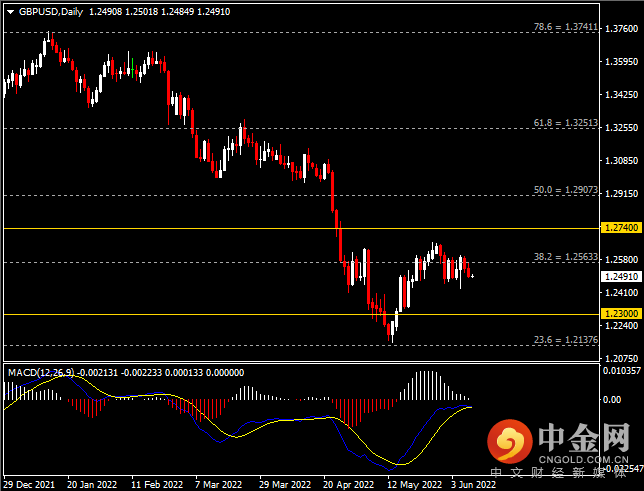The height and width of the screenshot is (491, 644).
Task: Click the 3 Jun 2022 date marker
Action: 473,484
